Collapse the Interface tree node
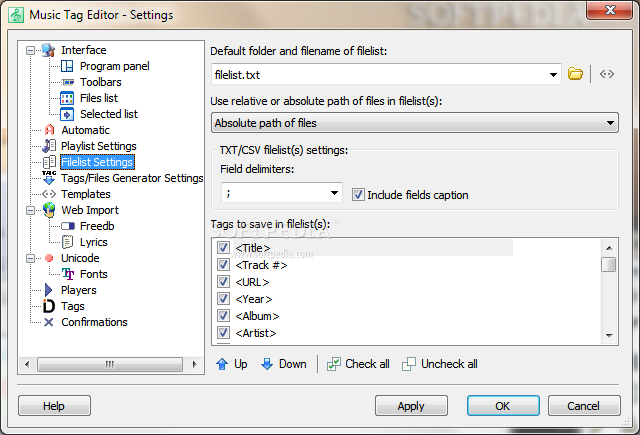Image resolution: width=640 pixels, height=435 pixels. click(30, 50)
